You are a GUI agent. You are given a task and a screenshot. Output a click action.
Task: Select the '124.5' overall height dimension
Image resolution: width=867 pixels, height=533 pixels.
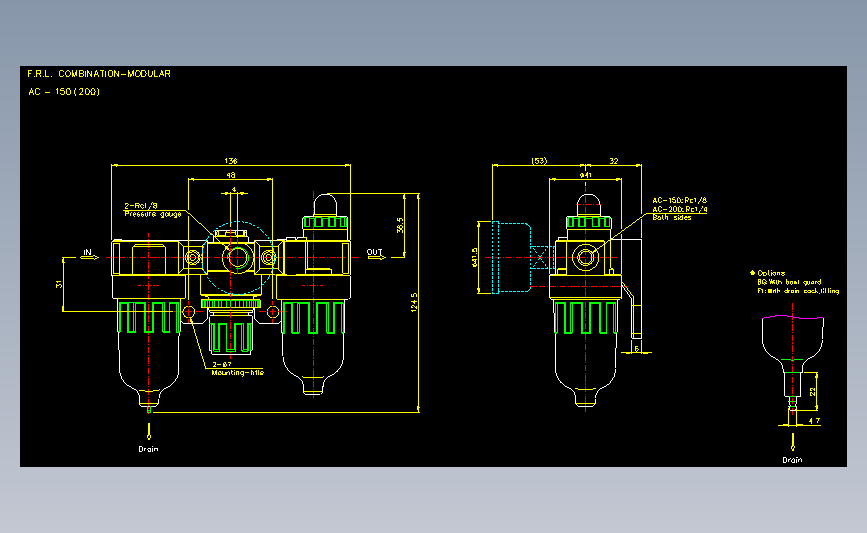[414, 302]
